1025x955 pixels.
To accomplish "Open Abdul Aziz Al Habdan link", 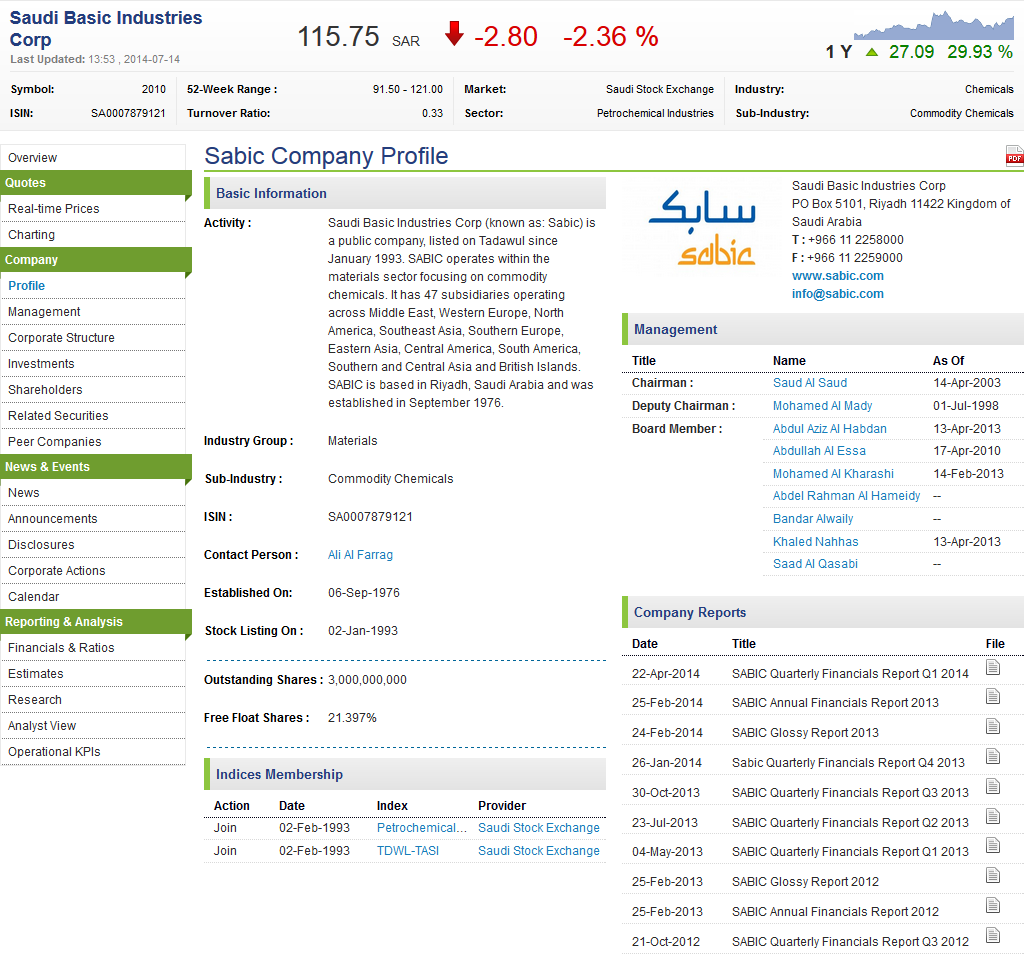I will (830, 429).
